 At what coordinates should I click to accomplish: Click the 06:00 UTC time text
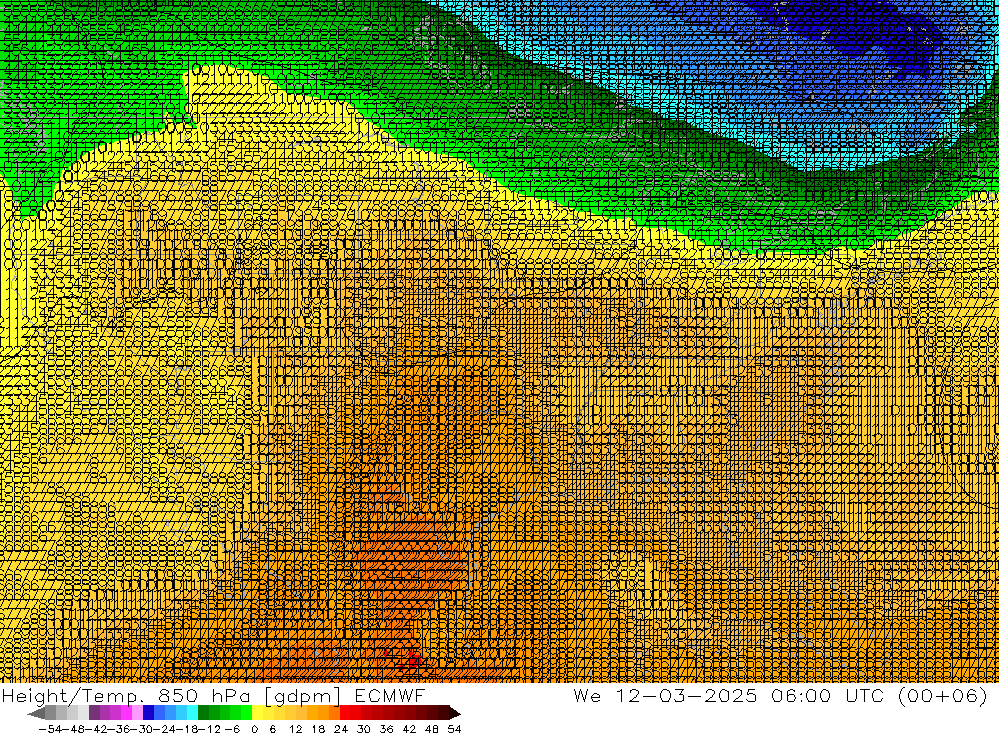(x=828, y=695)
